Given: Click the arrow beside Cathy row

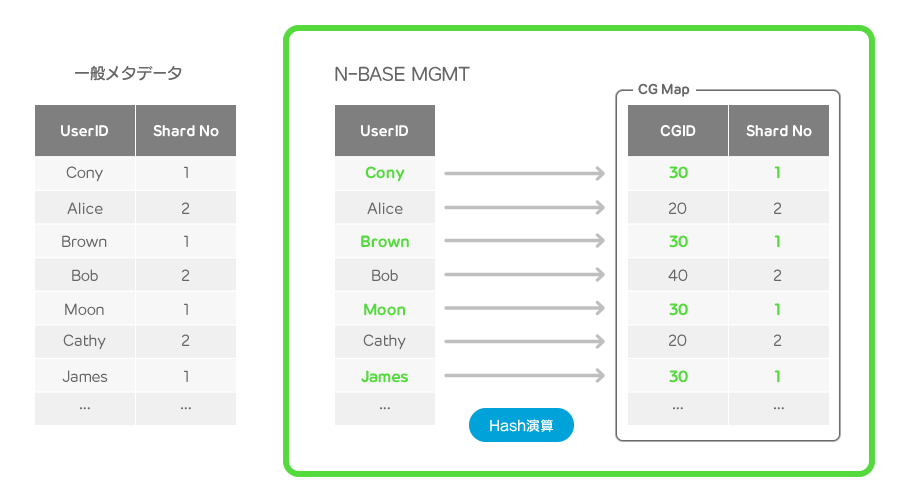Looking at the screenshot, I should tap(525, 341).
